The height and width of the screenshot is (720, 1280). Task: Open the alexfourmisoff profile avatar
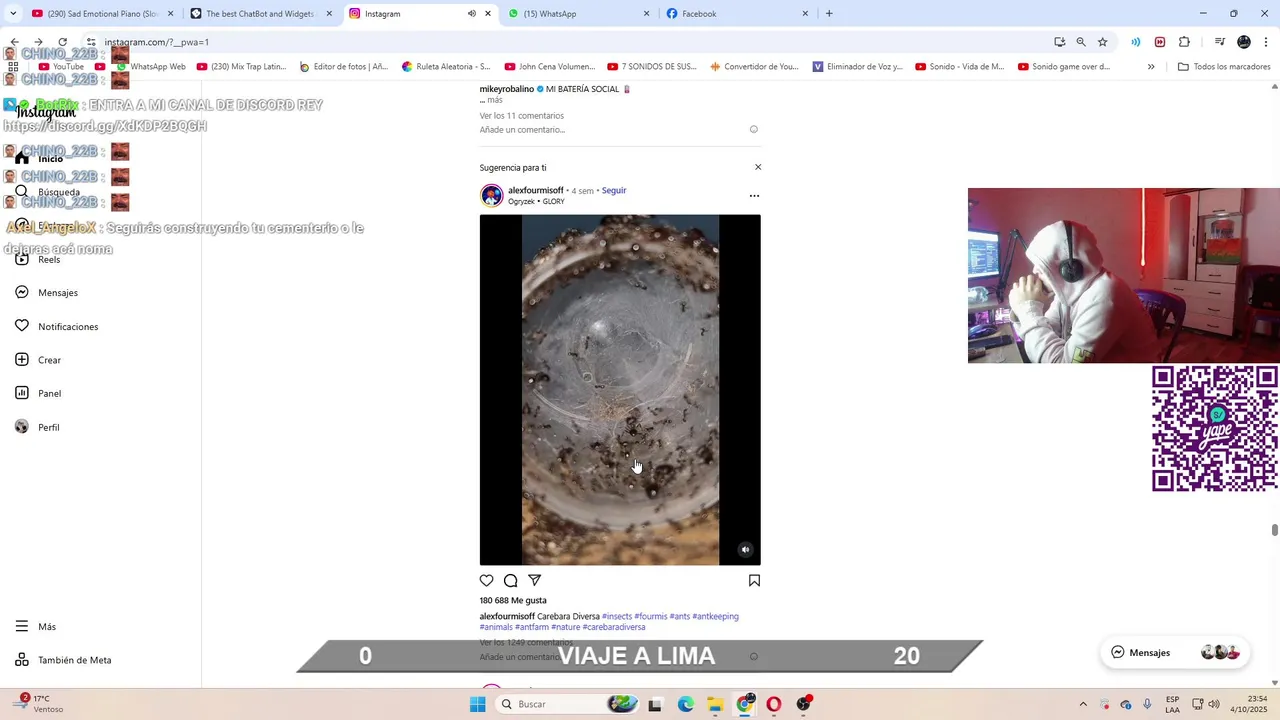pyautogui.click(x=491, y=195)
